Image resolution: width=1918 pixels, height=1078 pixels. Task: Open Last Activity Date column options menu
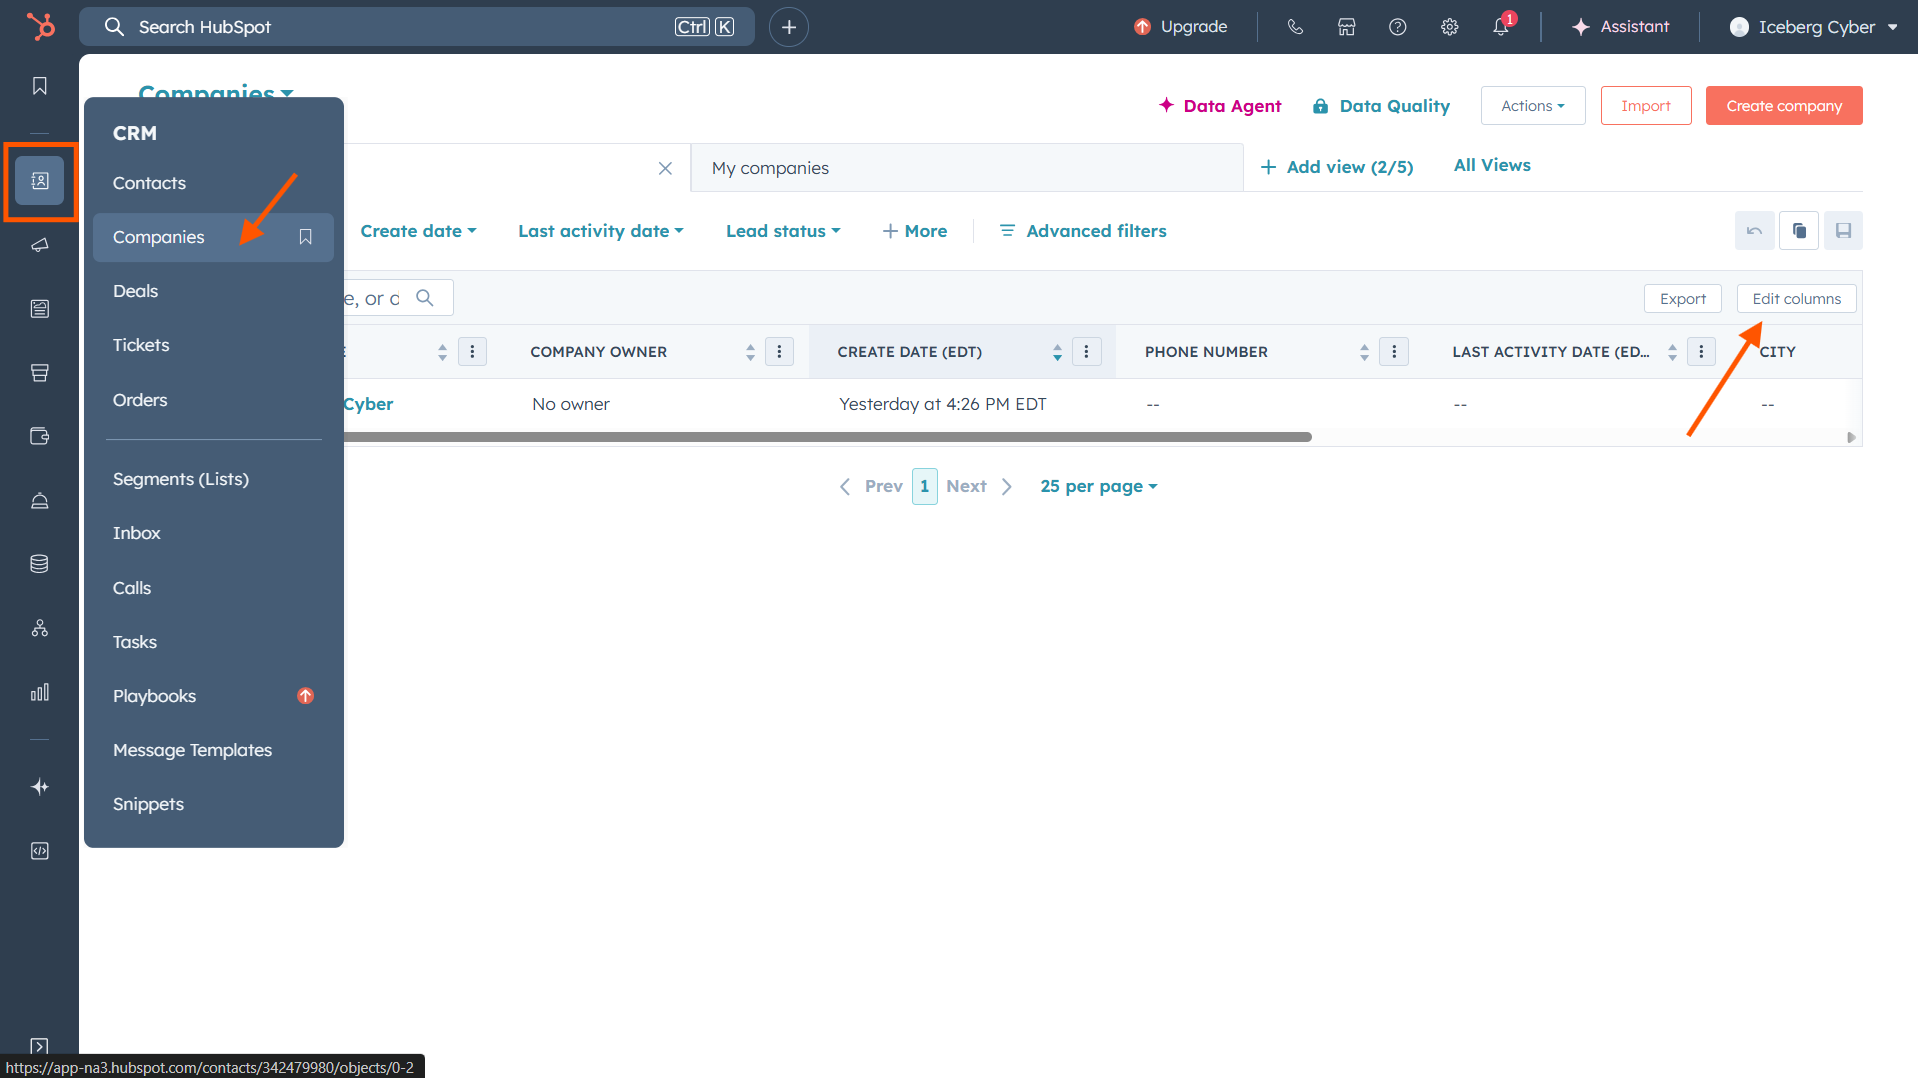point(1701,351)
